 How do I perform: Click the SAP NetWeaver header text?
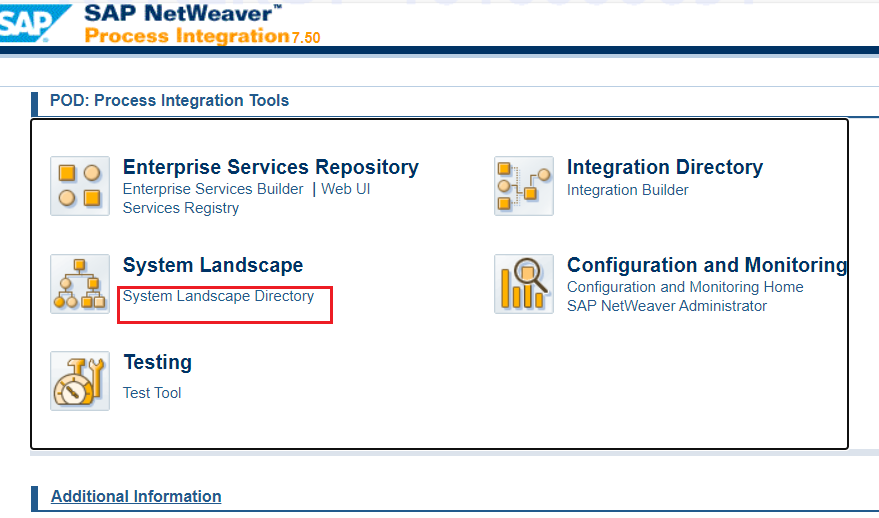(183, 13)
